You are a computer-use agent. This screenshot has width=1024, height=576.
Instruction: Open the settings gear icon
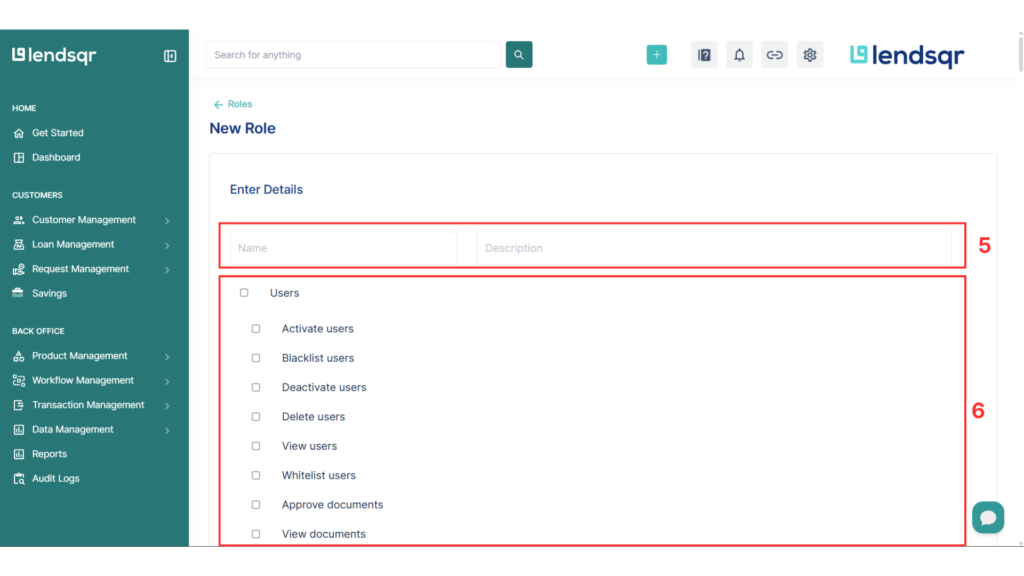click(x=810, y=54)
